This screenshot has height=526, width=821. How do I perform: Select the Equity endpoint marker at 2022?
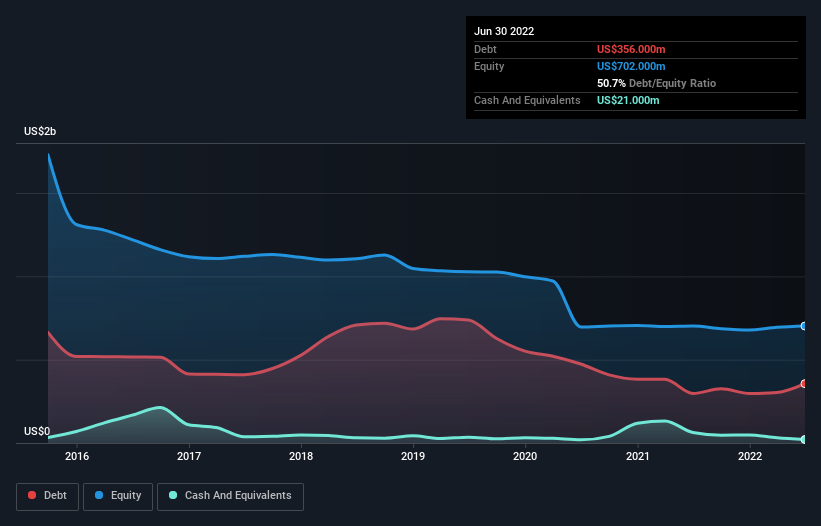(804, 326)
